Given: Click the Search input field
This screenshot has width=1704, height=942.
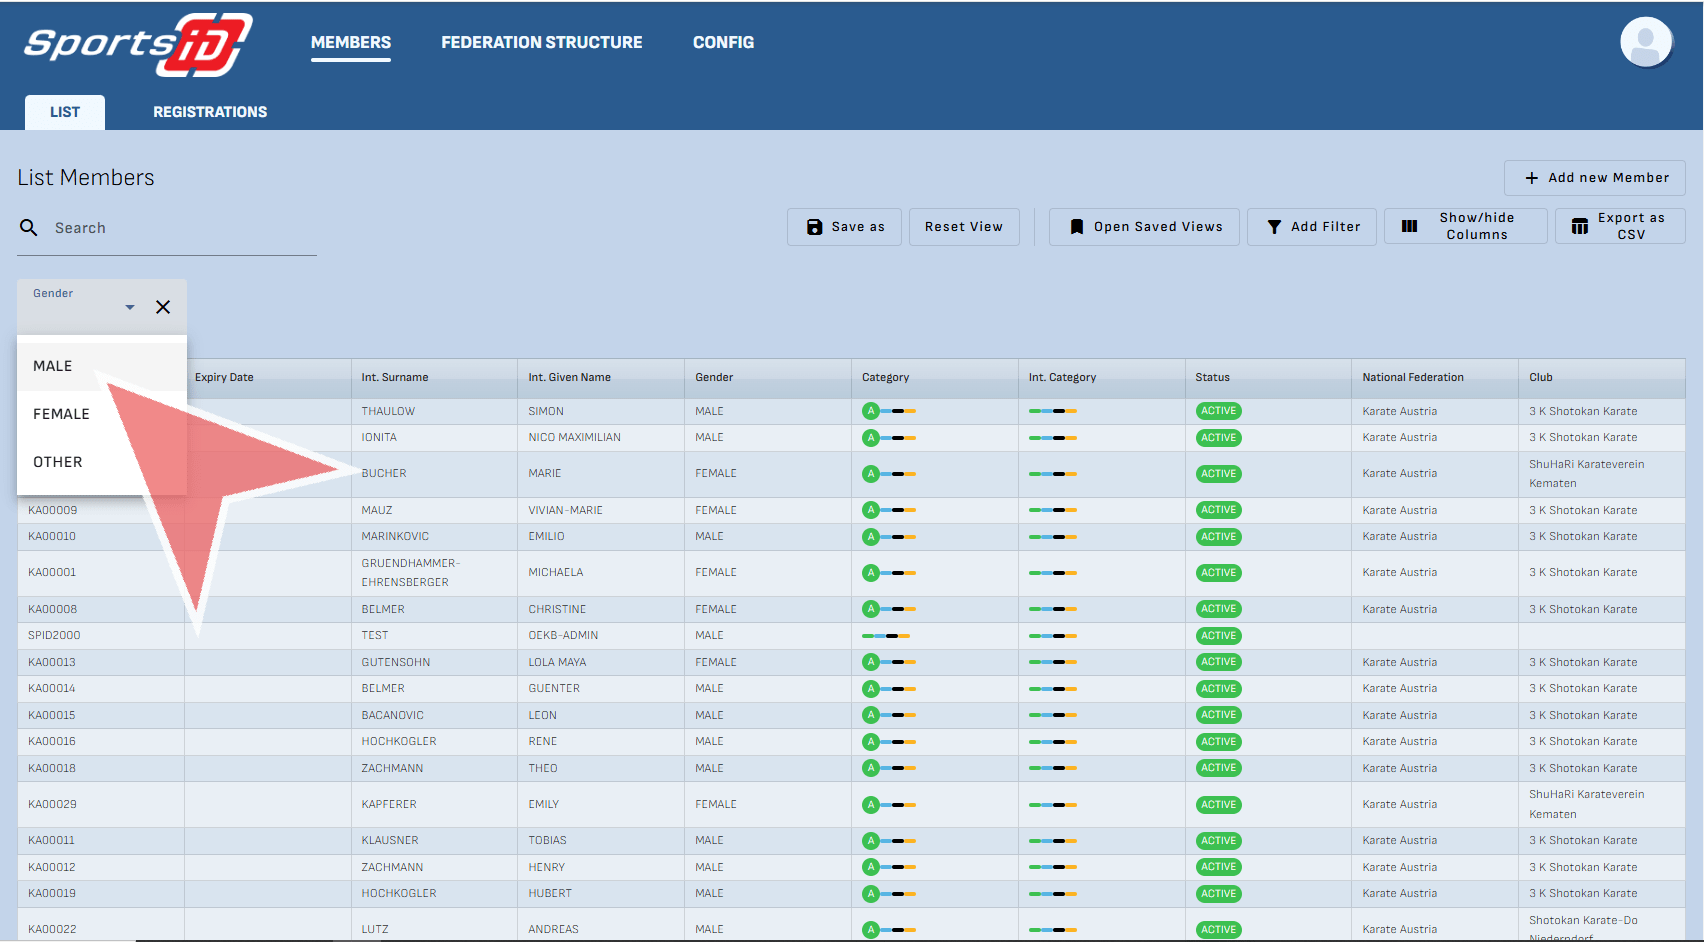Looking at the screenshot, I should (x=180, y=228).
